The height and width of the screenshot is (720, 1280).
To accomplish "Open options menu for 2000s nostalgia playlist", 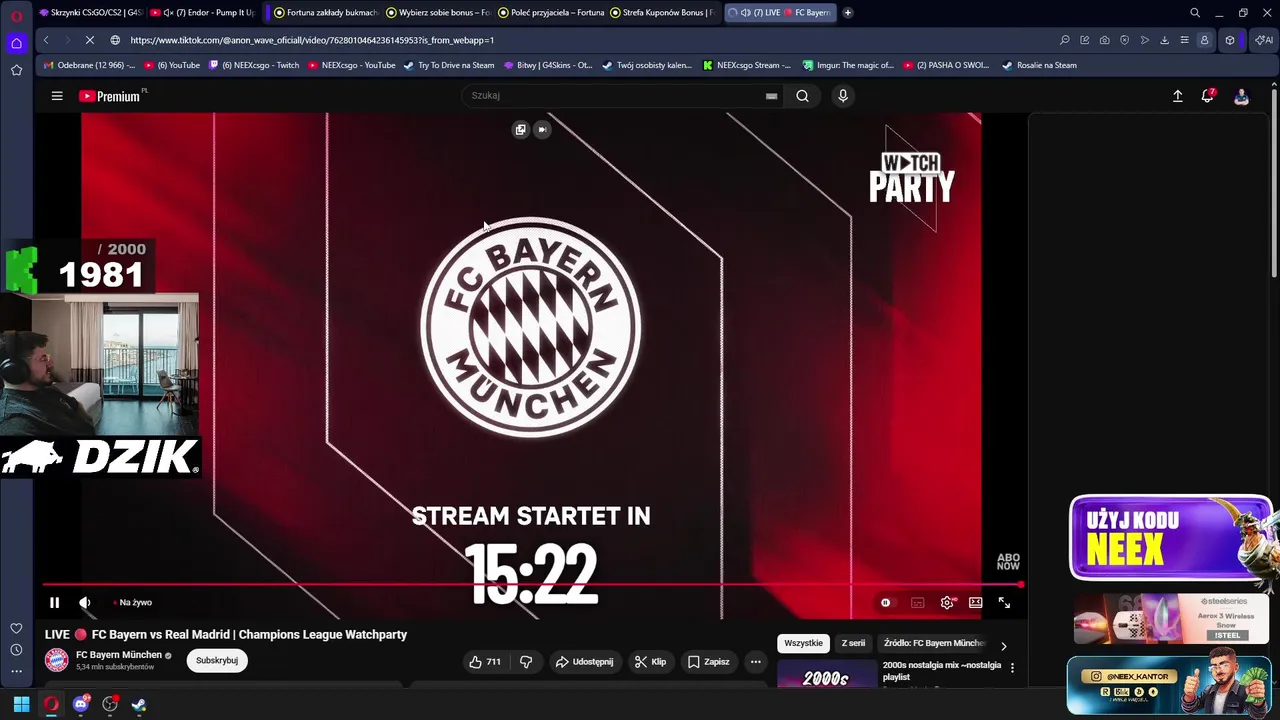I will 1012,668.
